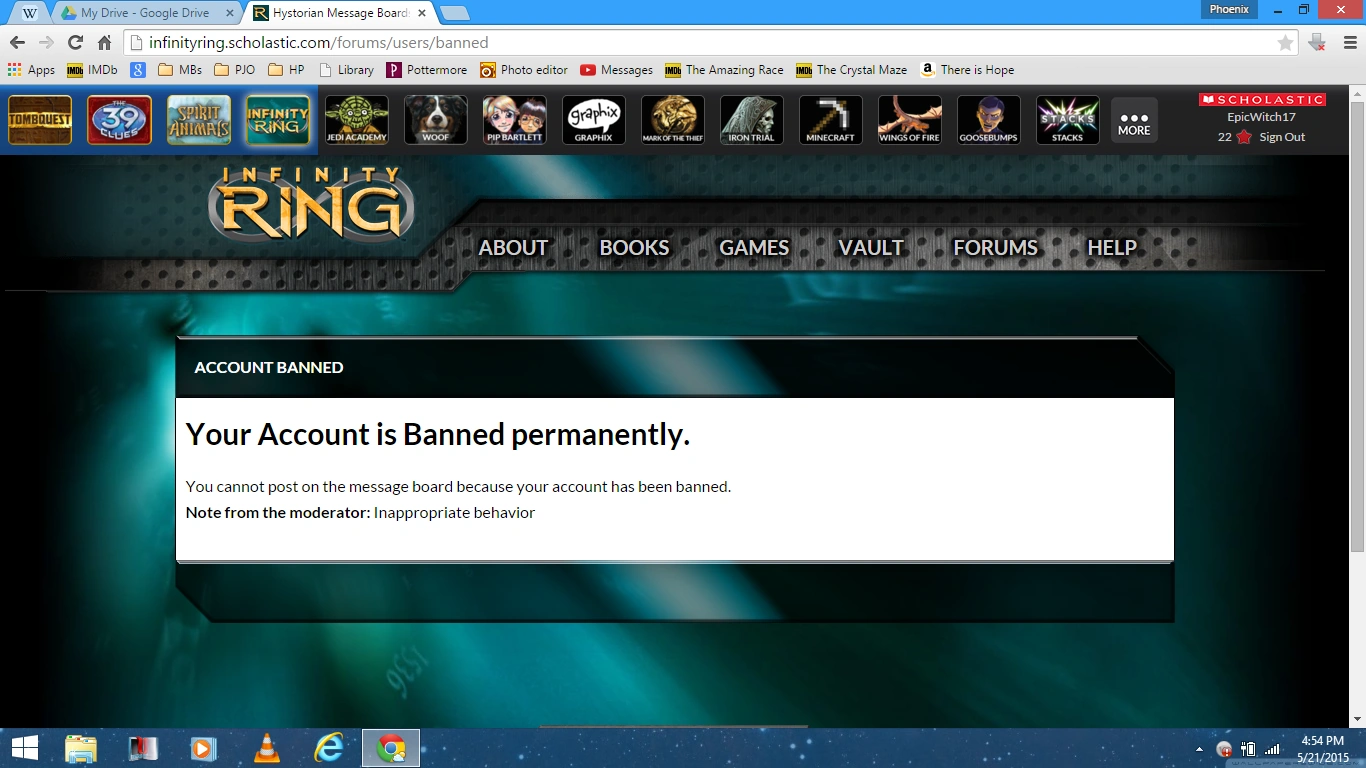The image size is (1366, 768).
Task: Open the Goosebumps icon
Action: pos(988,120)
